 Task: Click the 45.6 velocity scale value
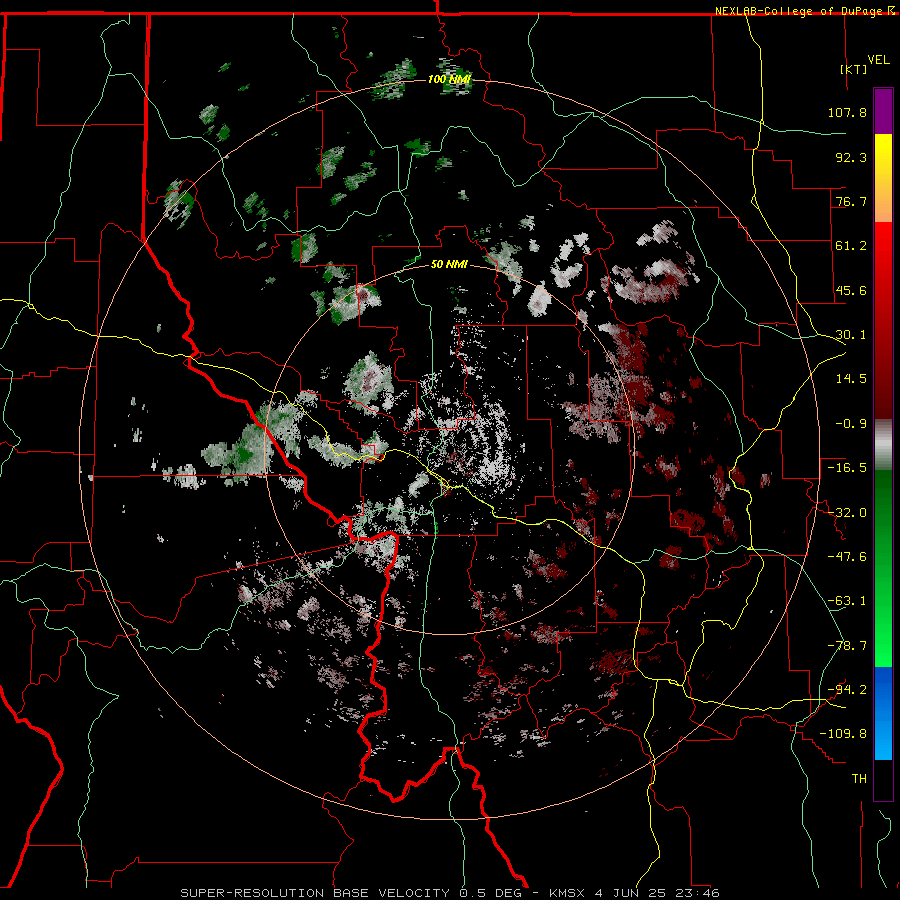pyautogui.click(x=851, y=290)
